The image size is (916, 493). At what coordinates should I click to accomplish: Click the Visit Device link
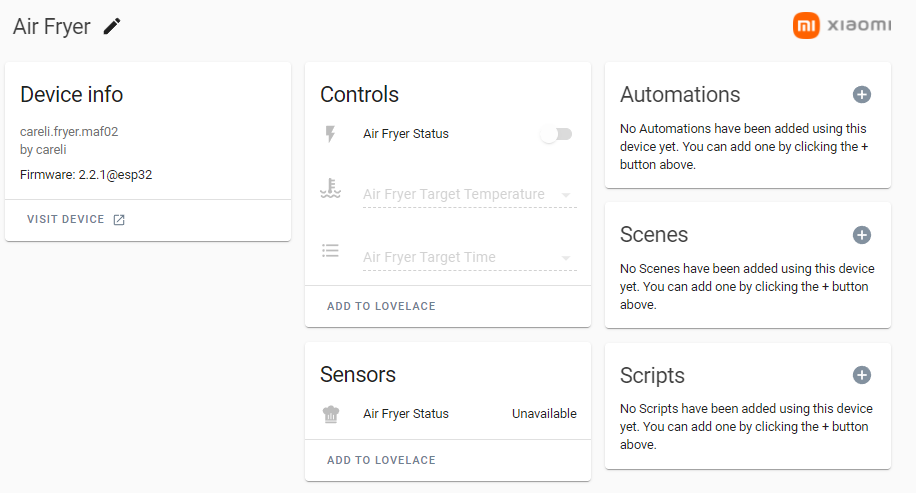click(66, 220)
